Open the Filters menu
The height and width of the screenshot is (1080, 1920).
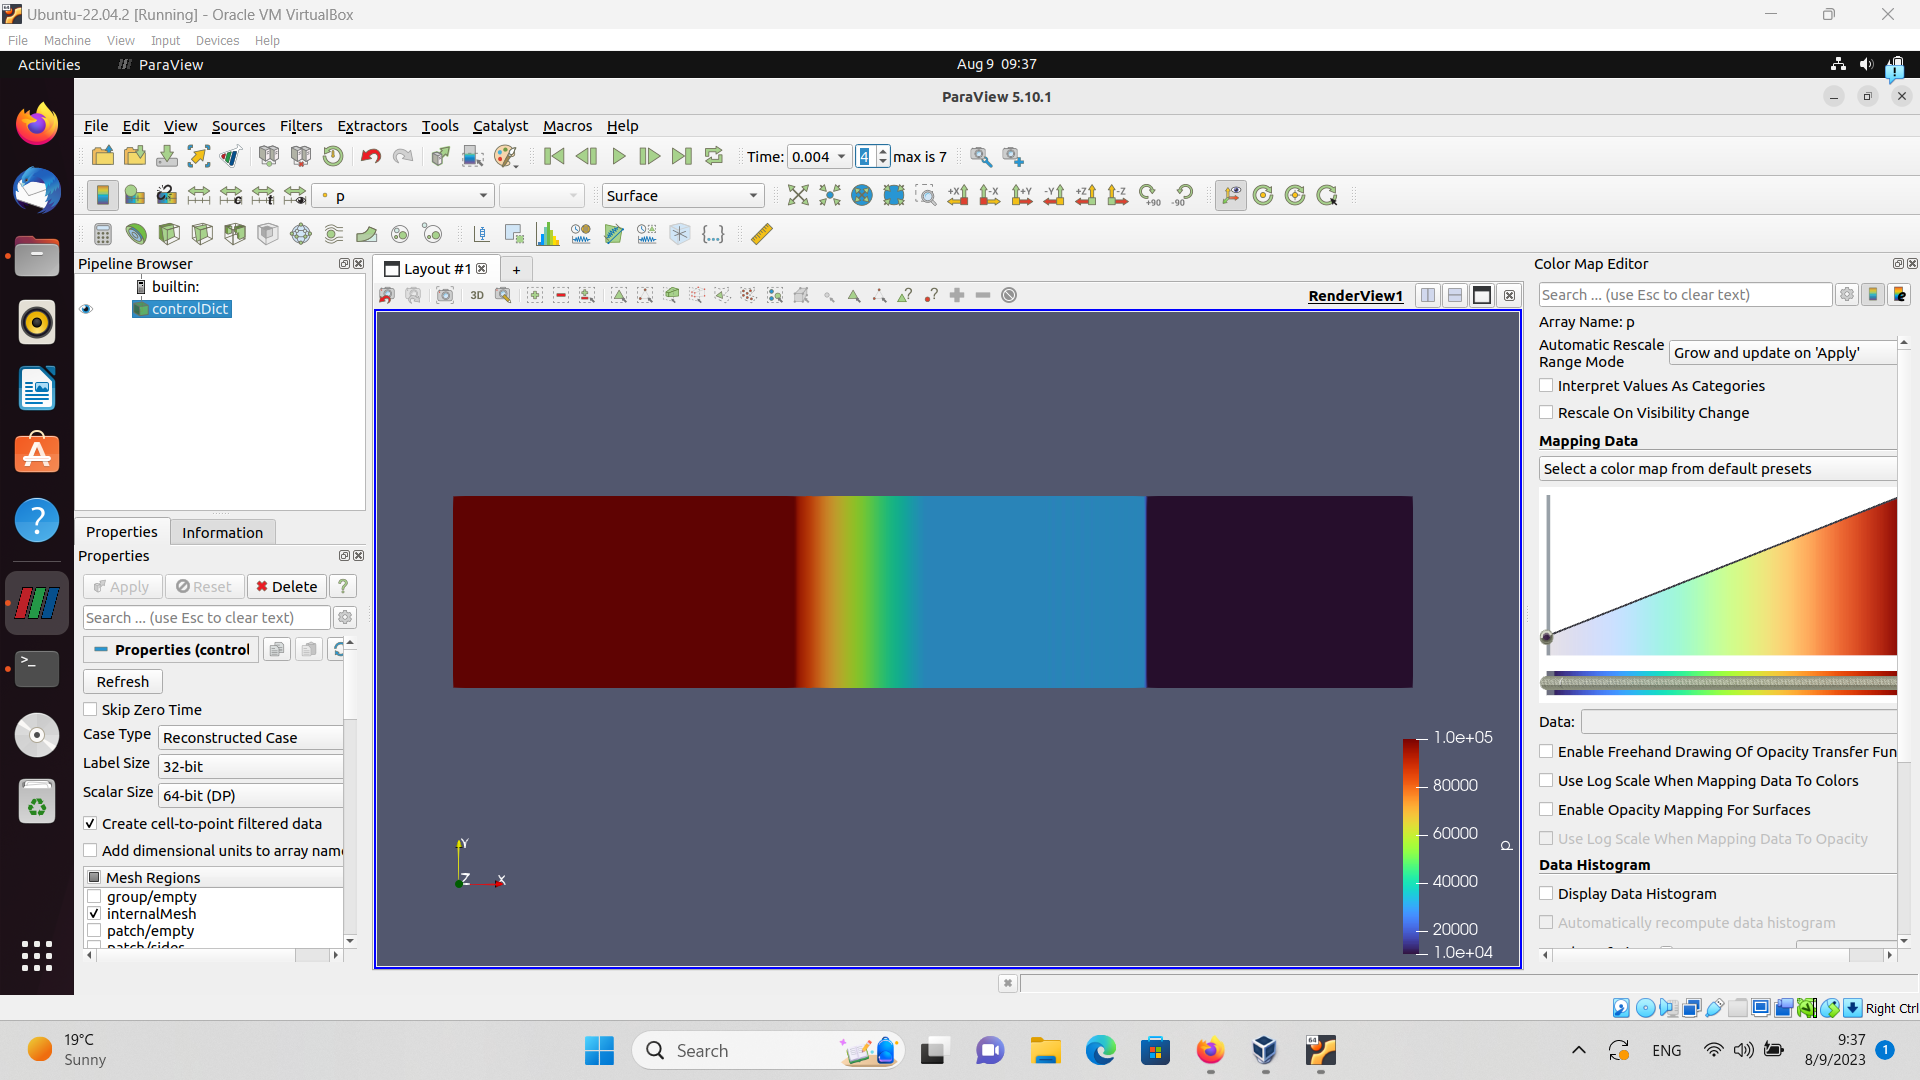tap(300, 126)
